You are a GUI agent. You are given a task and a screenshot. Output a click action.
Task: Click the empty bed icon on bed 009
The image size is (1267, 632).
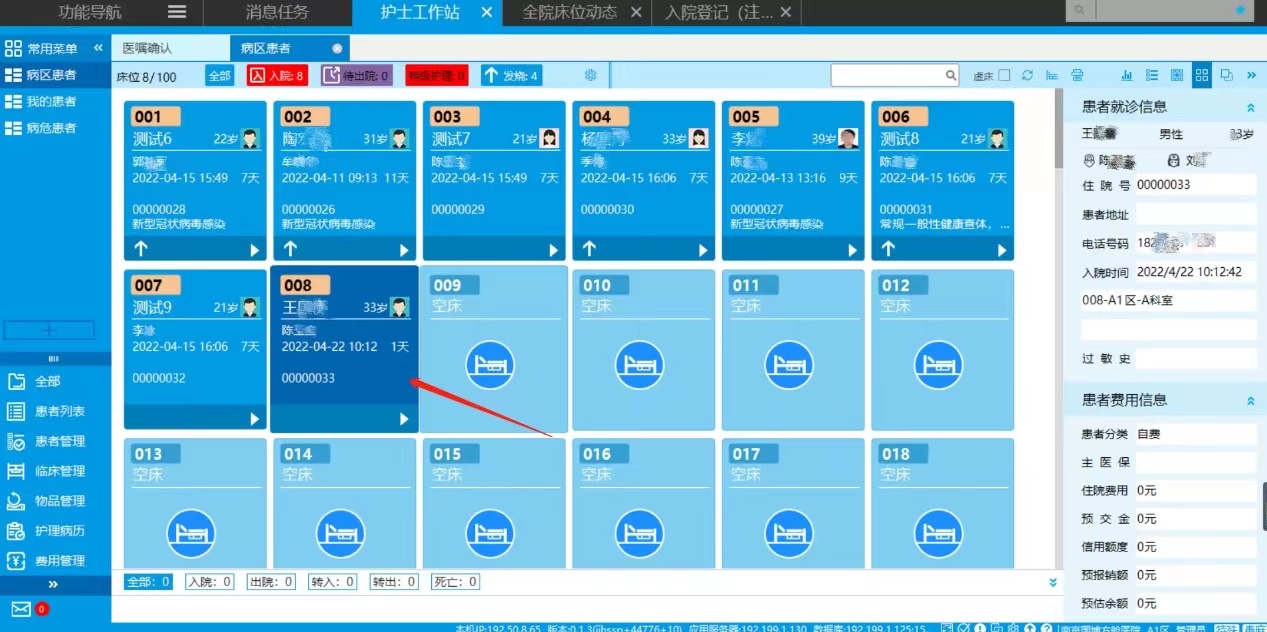coord(490,365)
